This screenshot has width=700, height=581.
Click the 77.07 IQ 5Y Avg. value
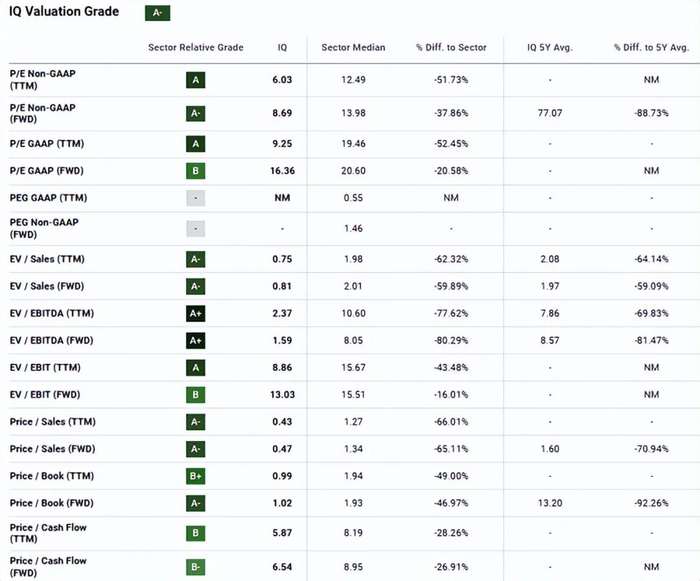[550, 113]
